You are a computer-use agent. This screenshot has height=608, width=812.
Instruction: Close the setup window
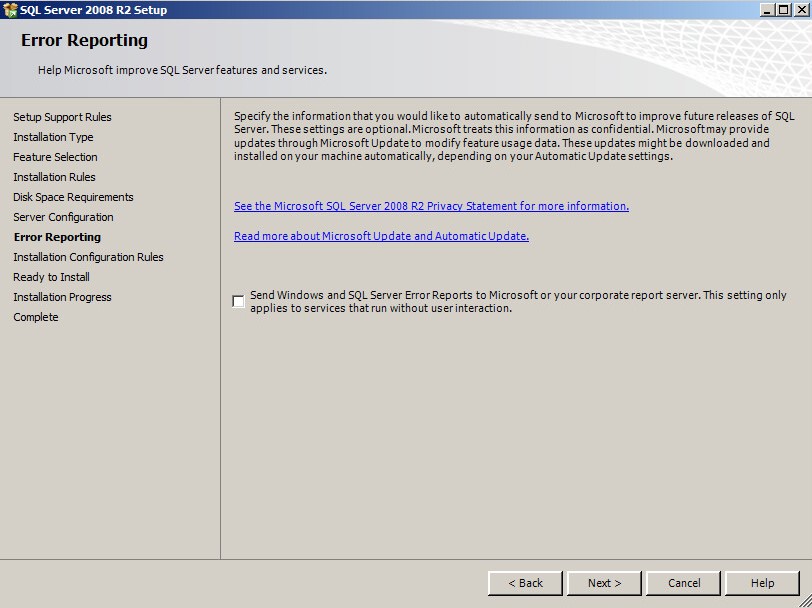(x=801, y=9)
